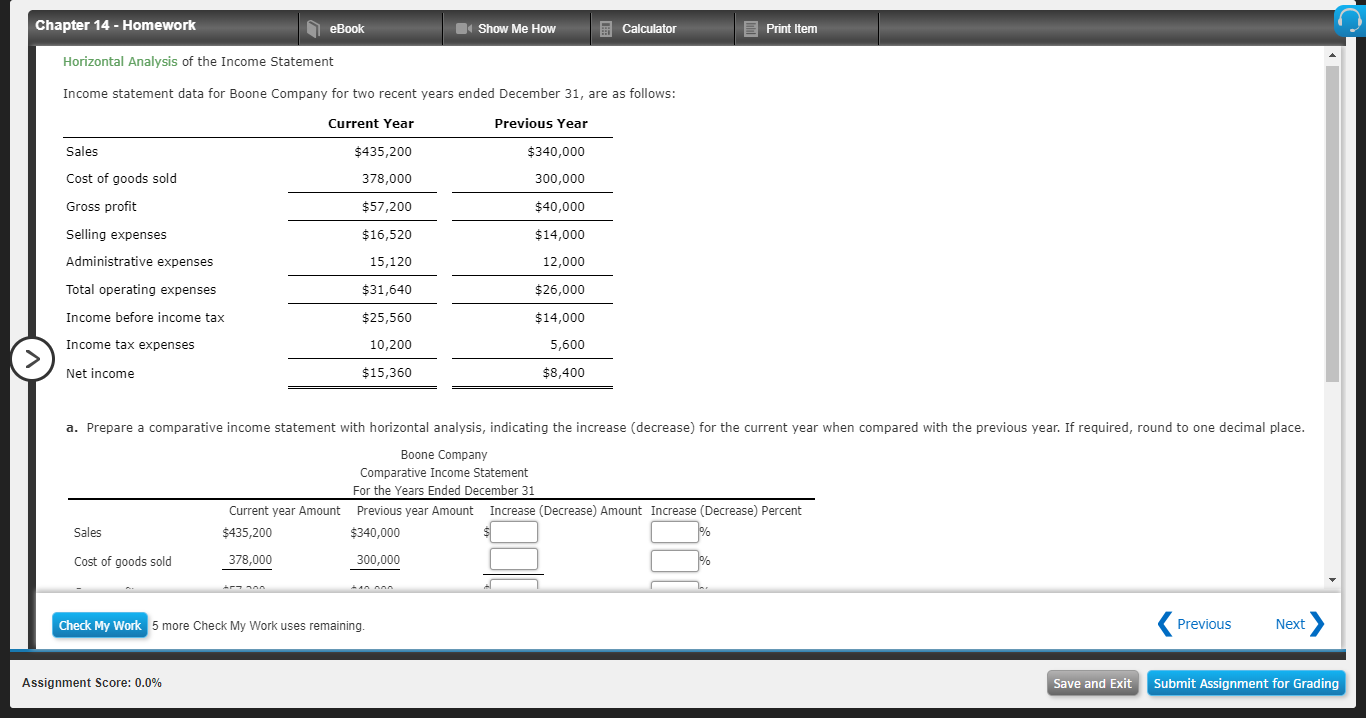Click the Check My Work button
1366x718 pixels.
99,624
